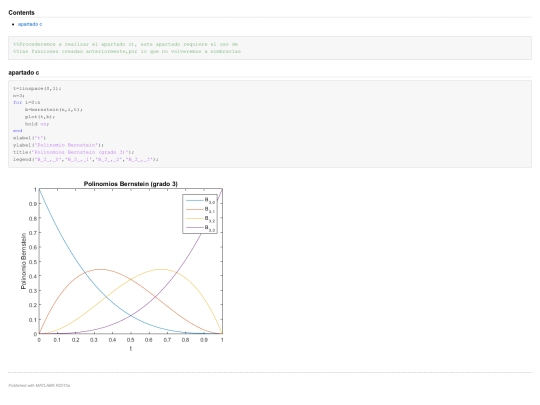This screenshot has height=405, width=540.
Task: Open the 'apartado c' contents link
Action: 30,24
